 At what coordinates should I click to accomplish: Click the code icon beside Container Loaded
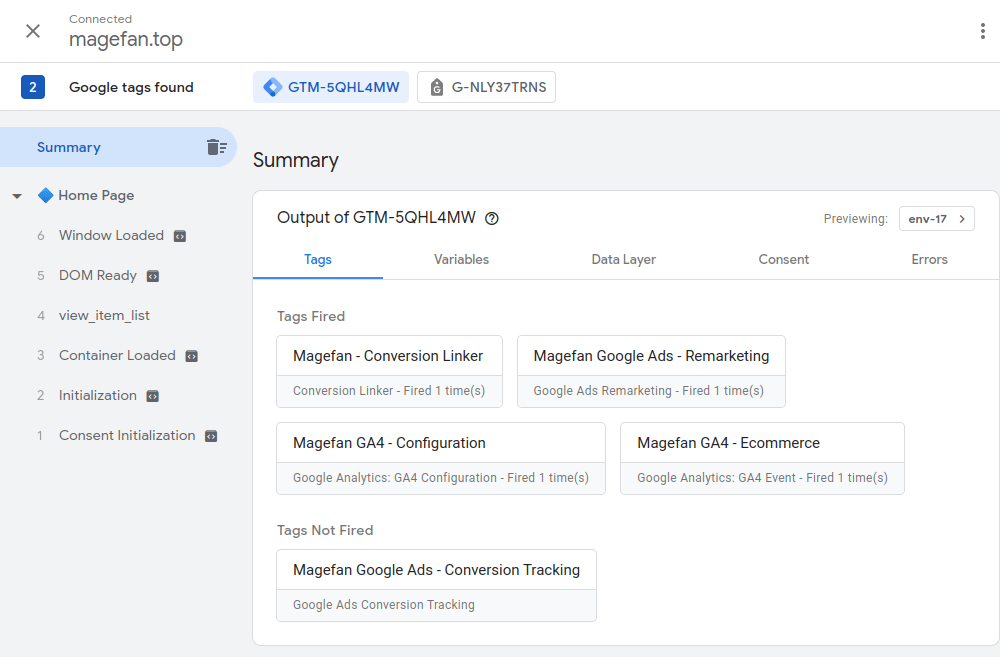191,357
